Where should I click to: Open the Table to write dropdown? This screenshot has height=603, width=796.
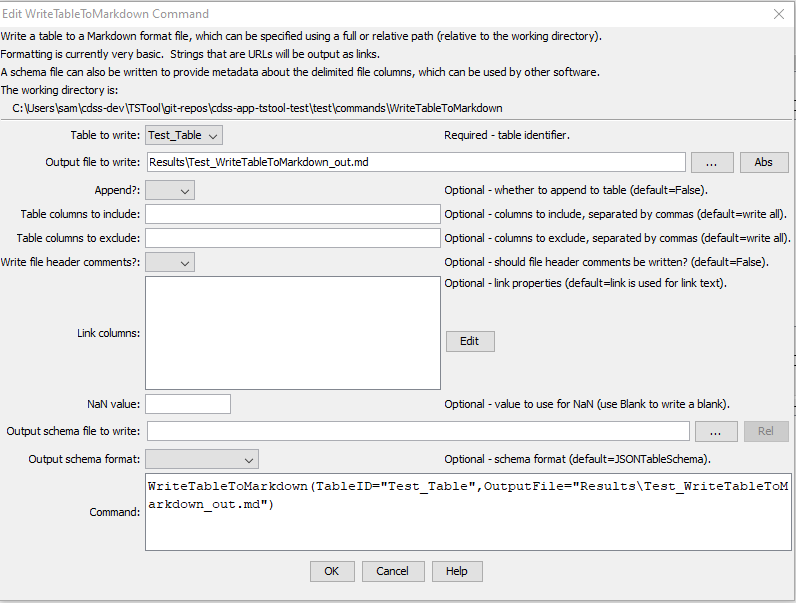click(x=184, y=136)
